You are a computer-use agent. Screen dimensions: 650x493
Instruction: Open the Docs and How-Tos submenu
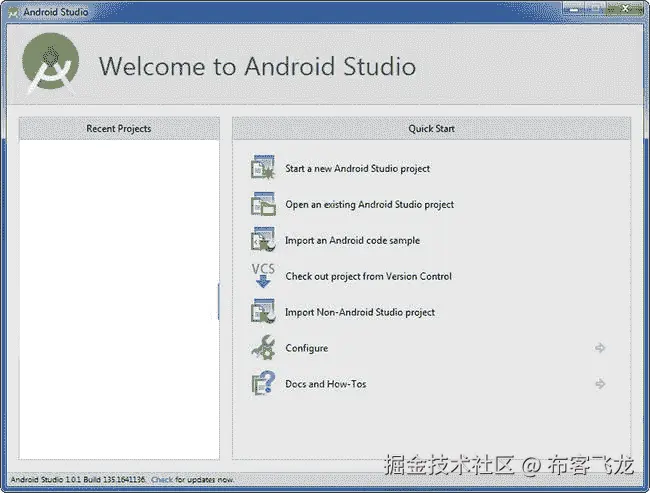(326, 384)
